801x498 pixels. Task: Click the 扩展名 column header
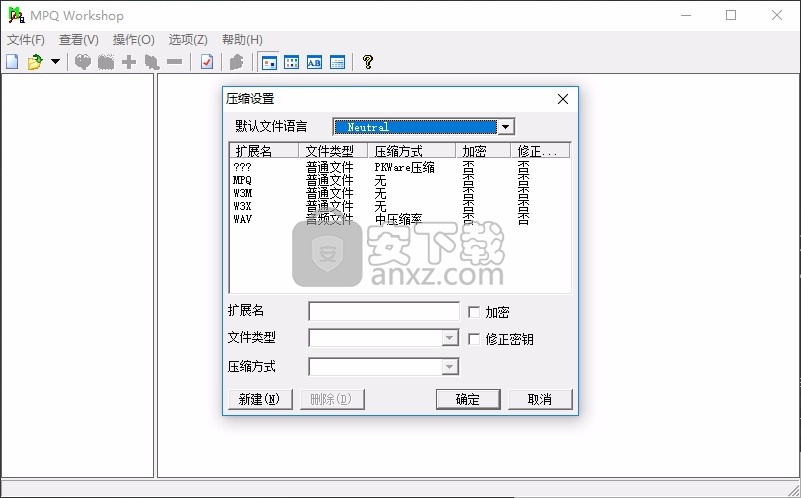click(x=264, y=151)
